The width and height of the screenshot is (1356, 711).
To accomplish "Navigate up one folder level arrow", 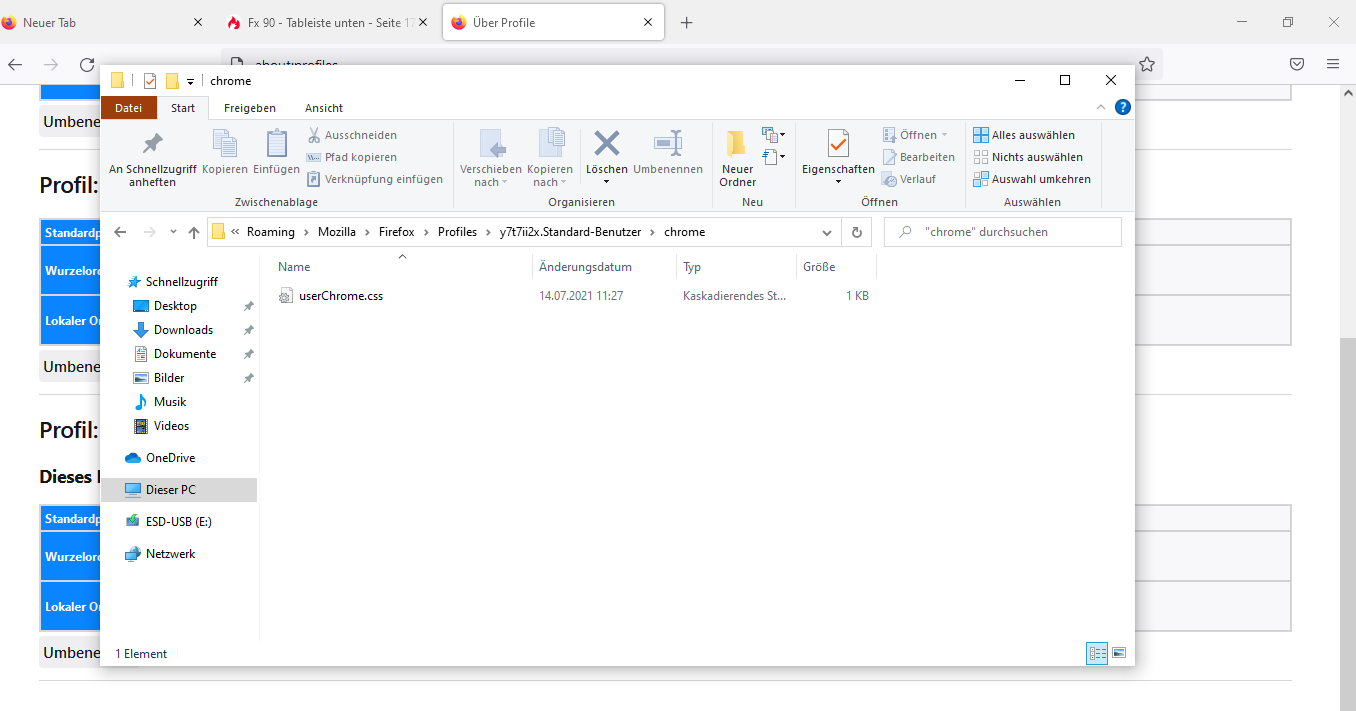I will click(x=194, y=232).
